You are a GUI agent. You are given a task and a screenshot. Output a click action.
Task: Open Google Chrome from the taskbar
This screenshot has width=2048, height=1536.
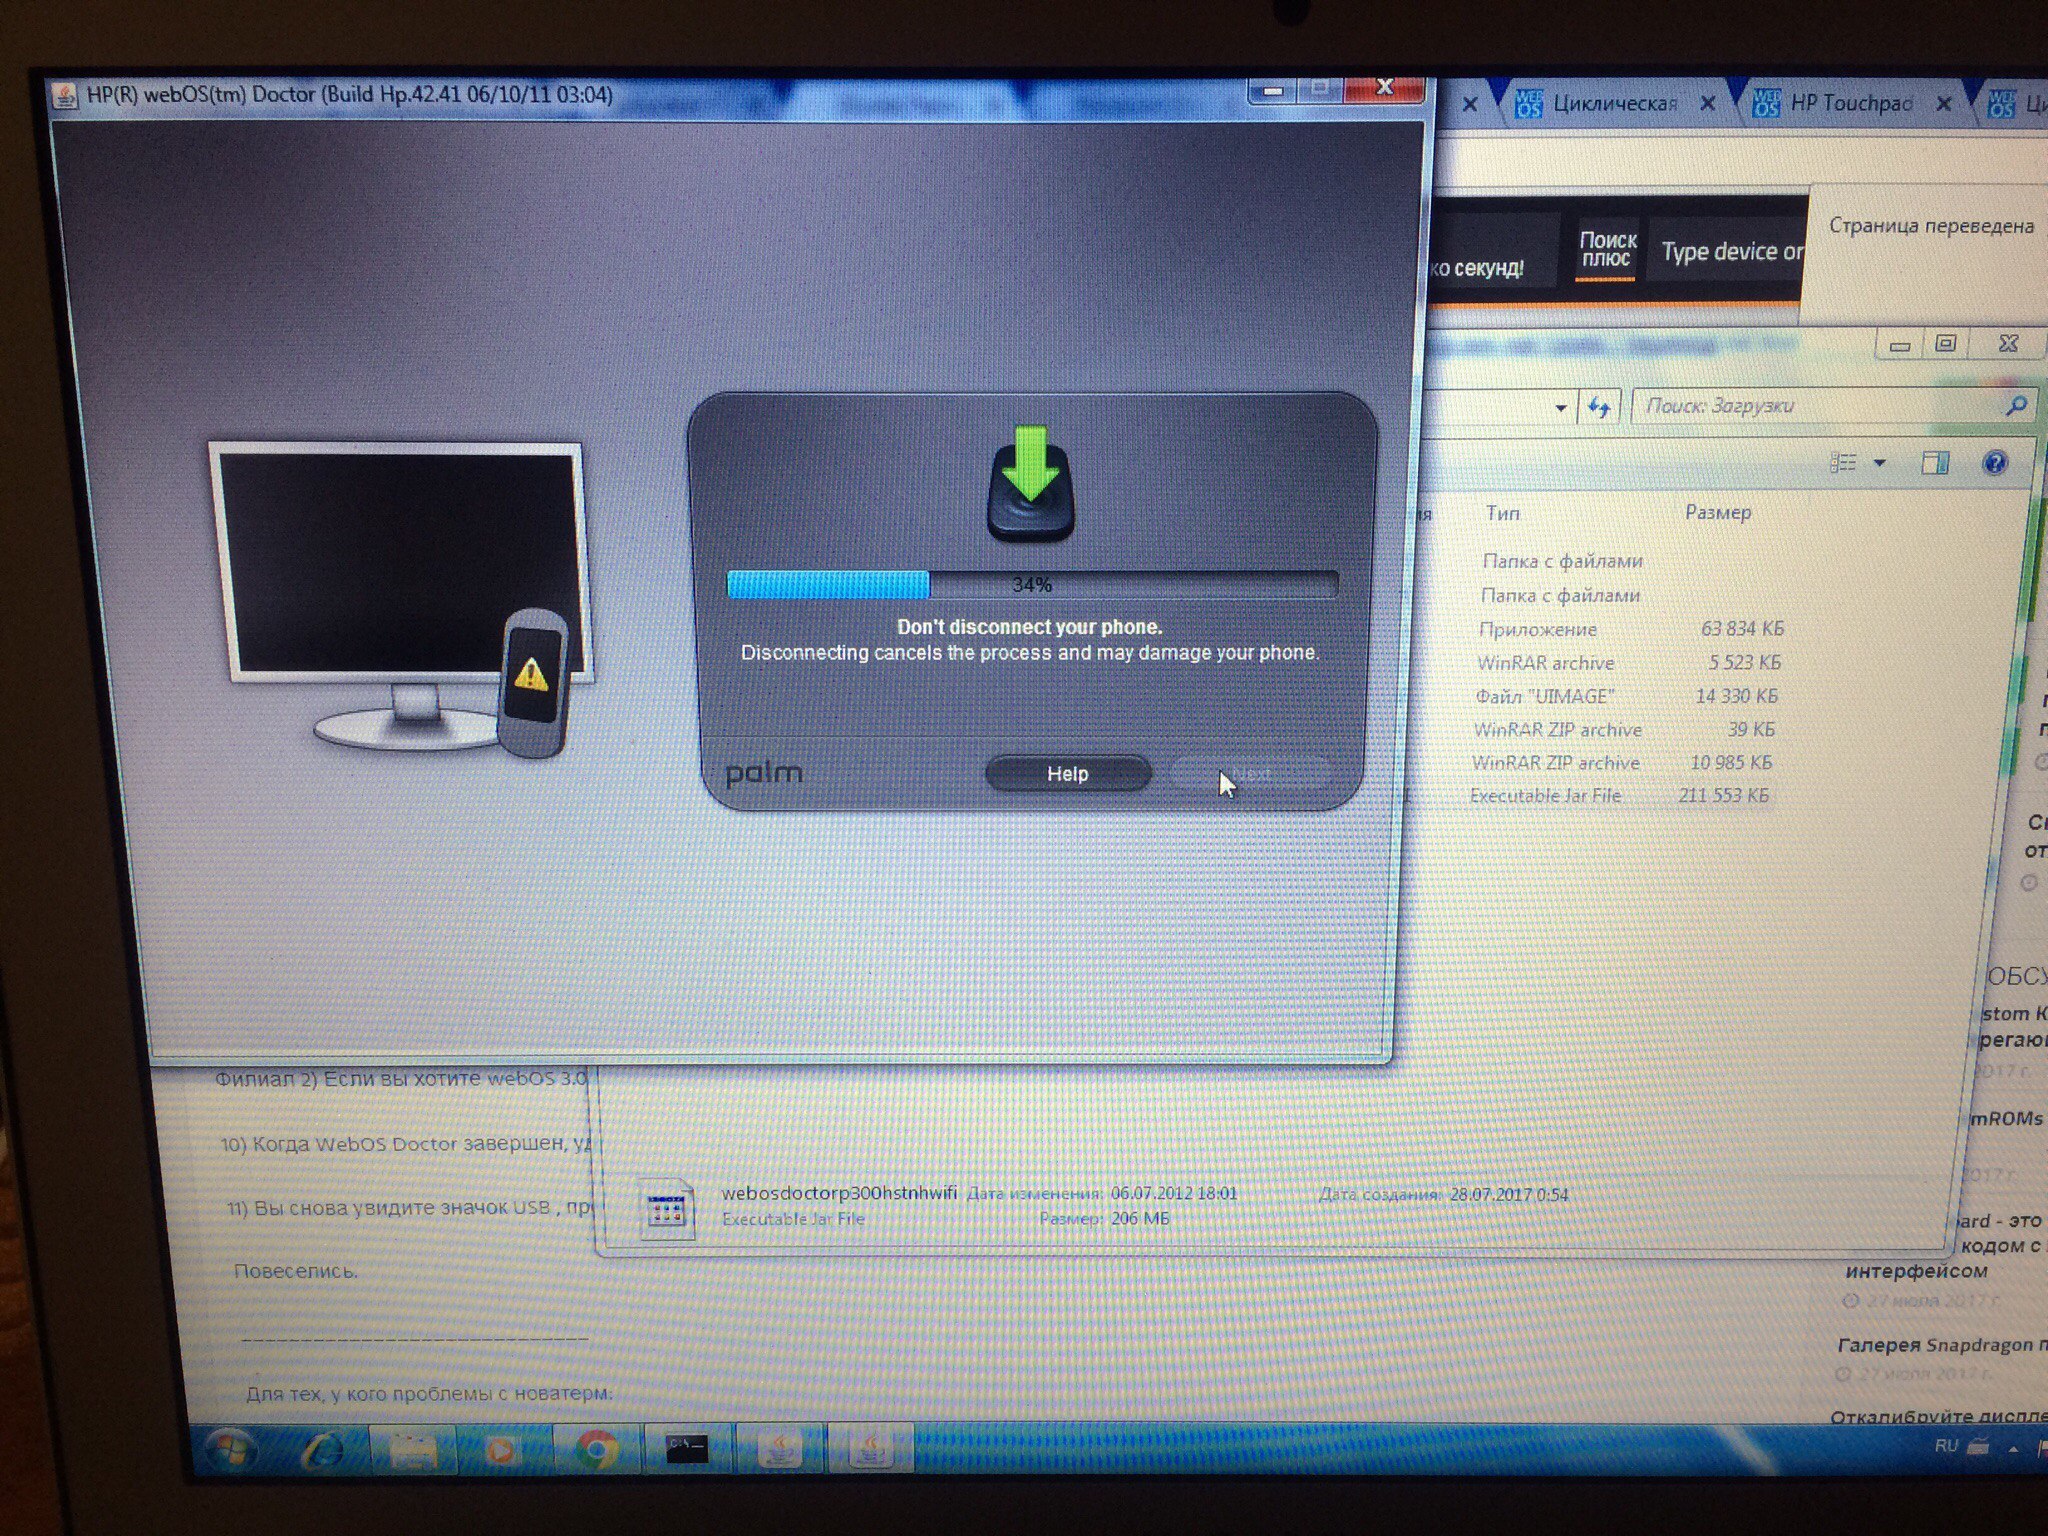(596, 1449)
